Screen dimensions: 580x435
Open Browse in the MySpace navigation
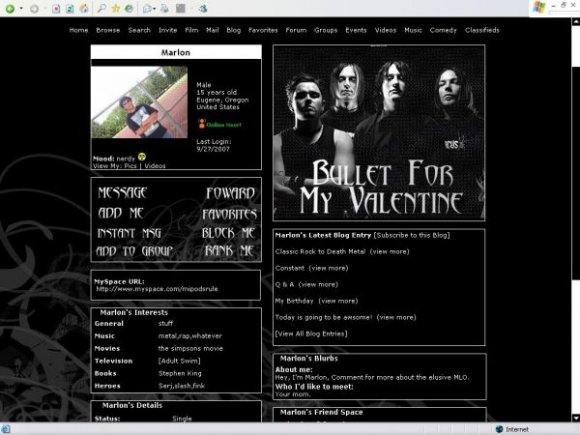tap(108, 30)
